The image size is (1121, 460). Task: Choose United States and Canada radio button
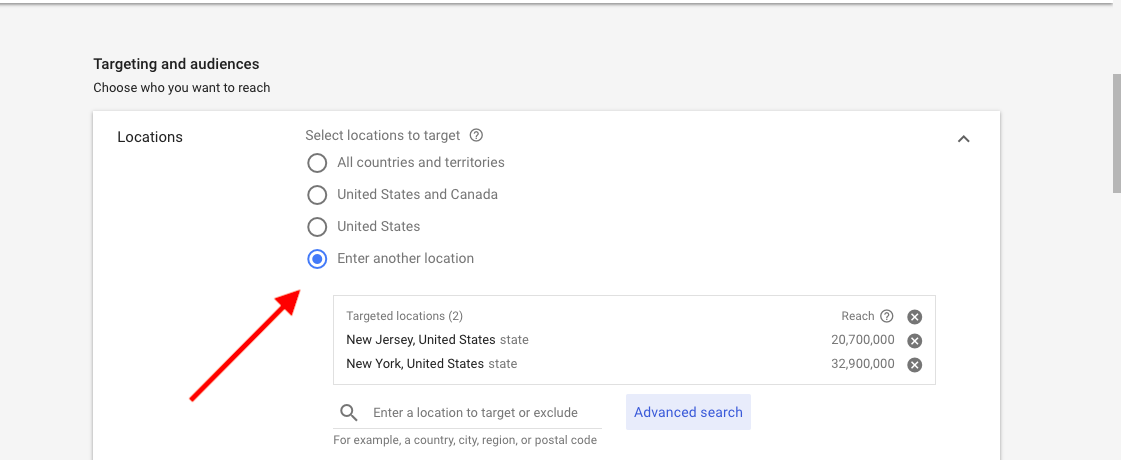[317, 195]
